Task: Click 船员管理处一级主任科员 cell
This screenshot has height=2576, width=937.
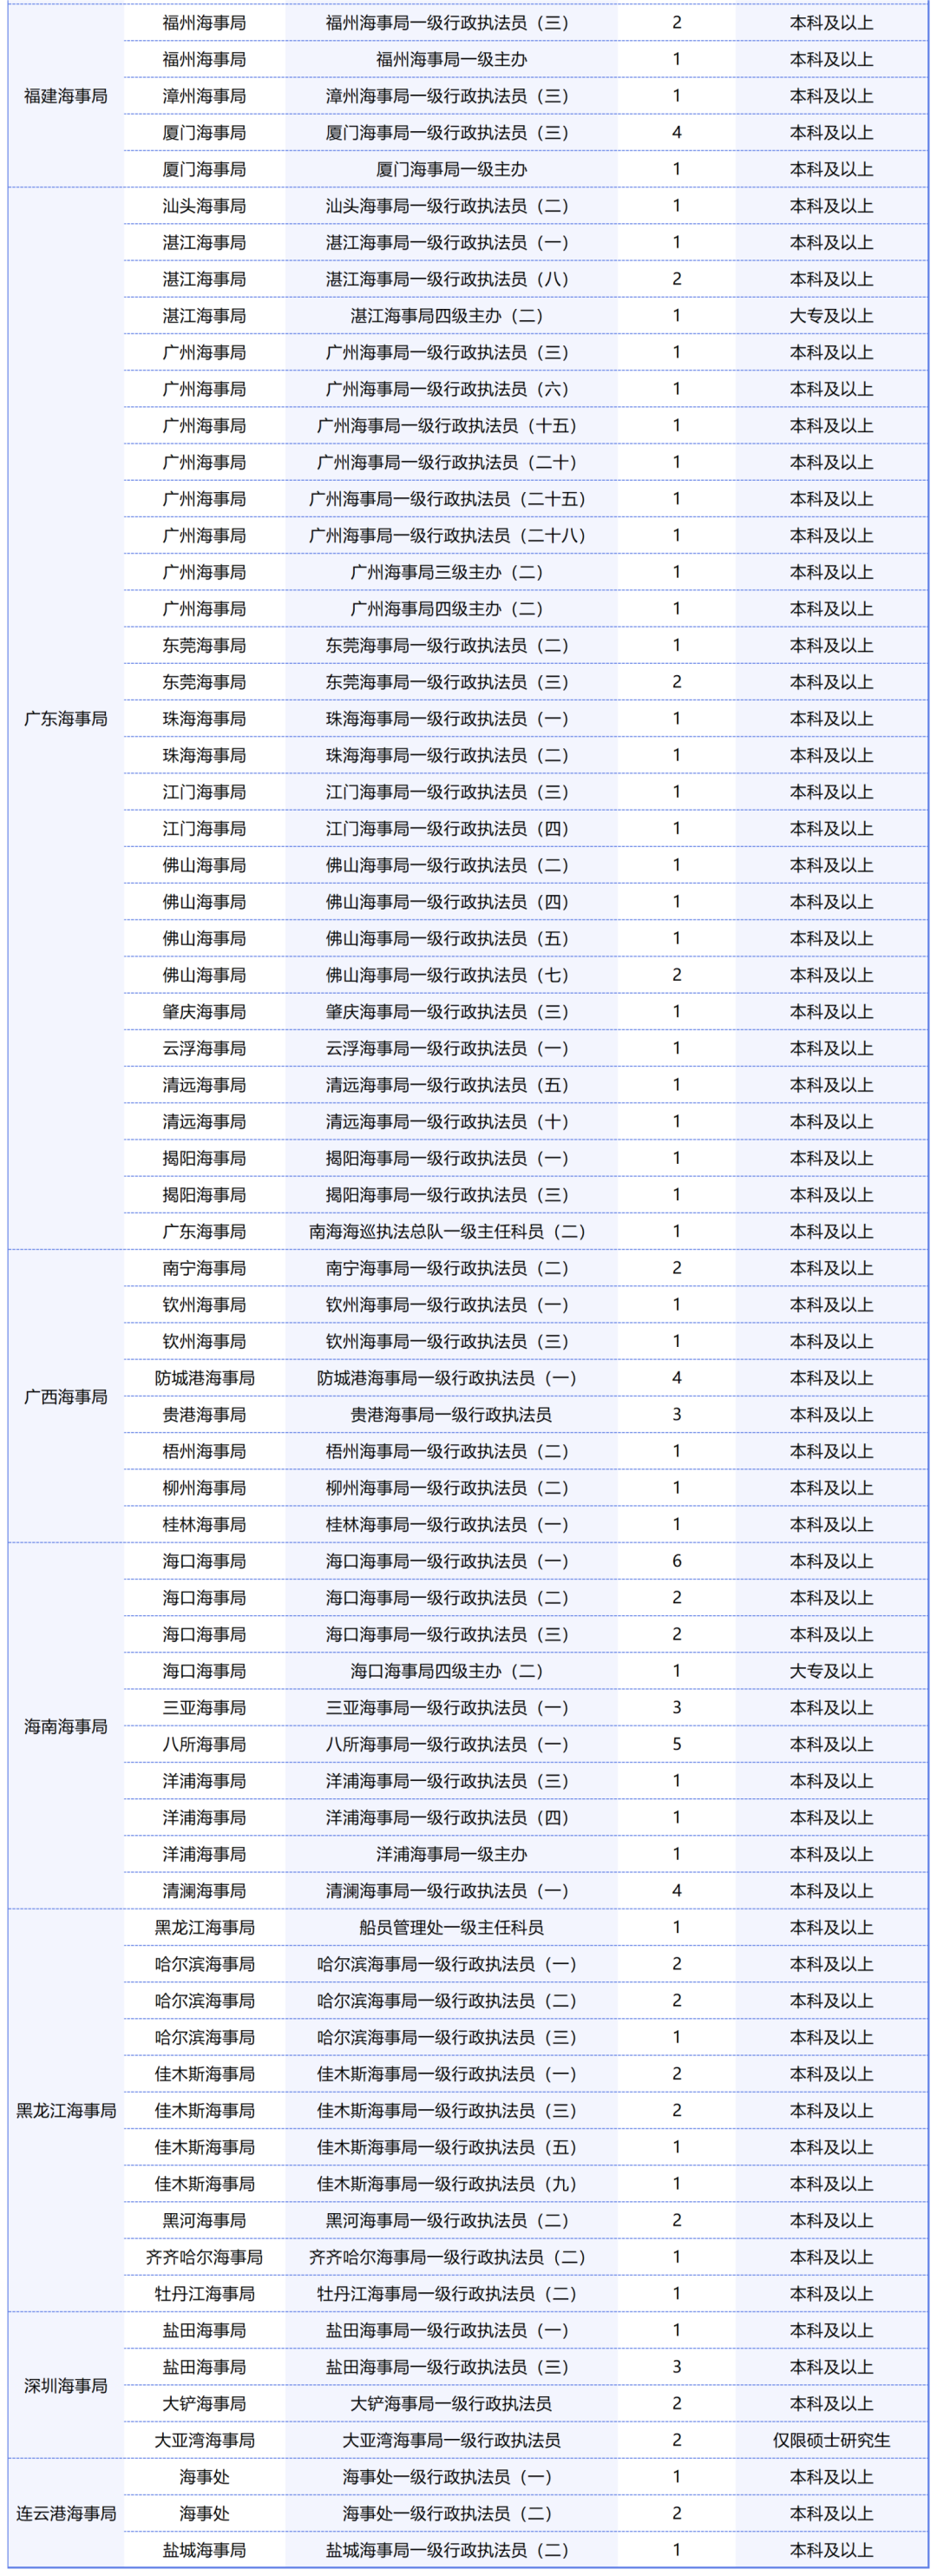Action: coord(451,1927)
